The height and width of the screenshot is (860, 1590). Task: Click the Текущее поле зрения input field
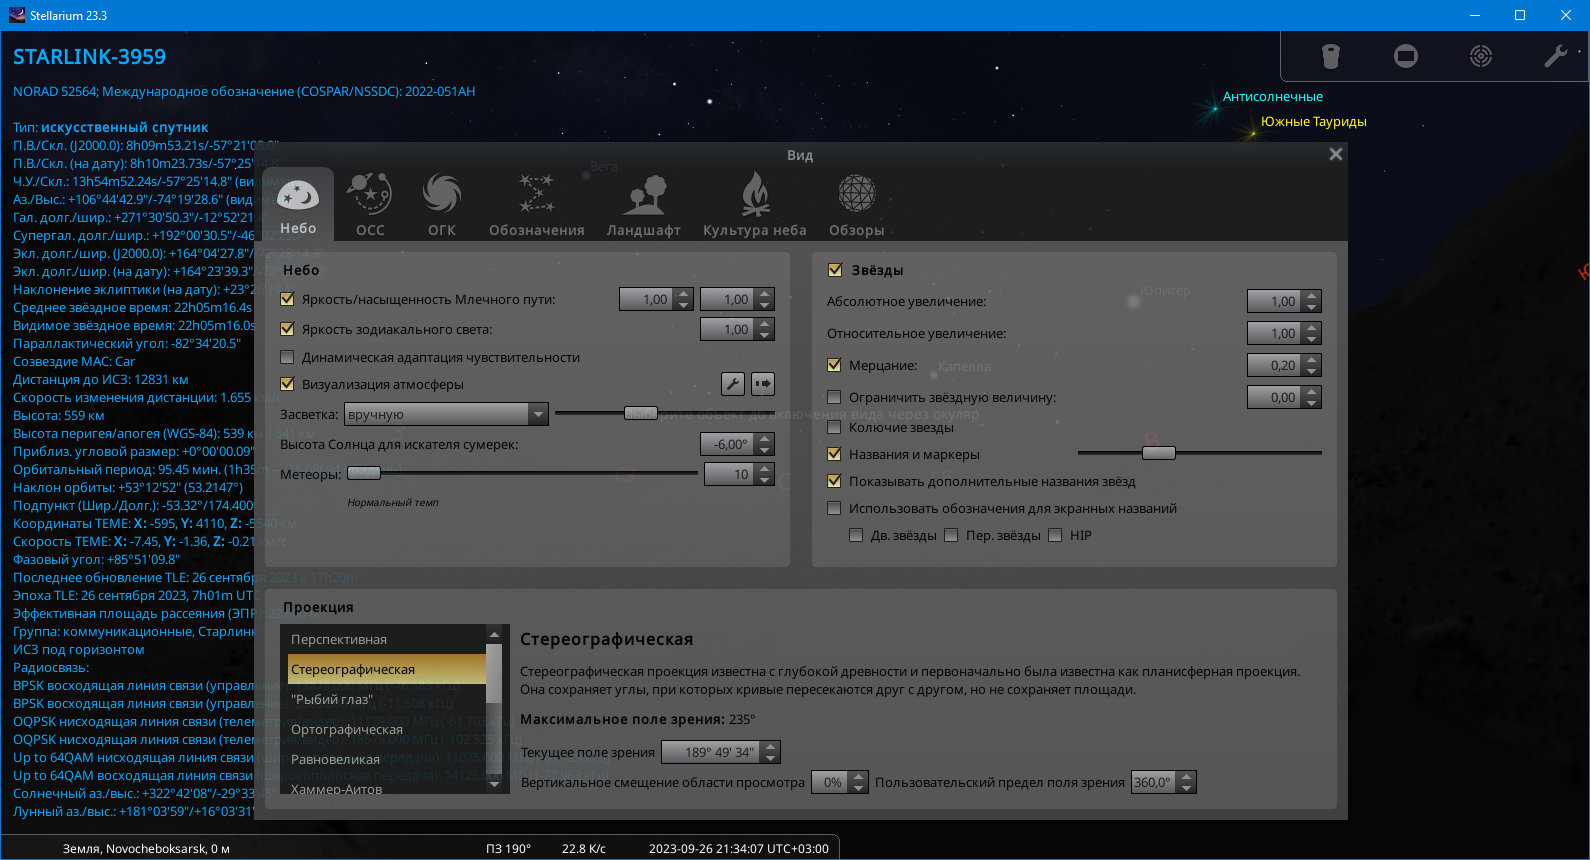coord(718,752)
